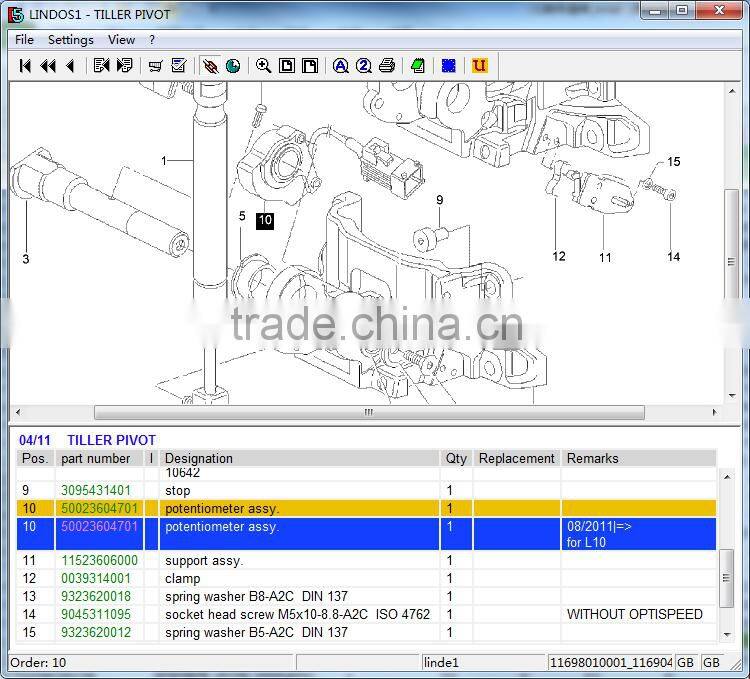Click callout number 14 in diagram
This screenshot has width=750, height=679.
coord(673,257)
